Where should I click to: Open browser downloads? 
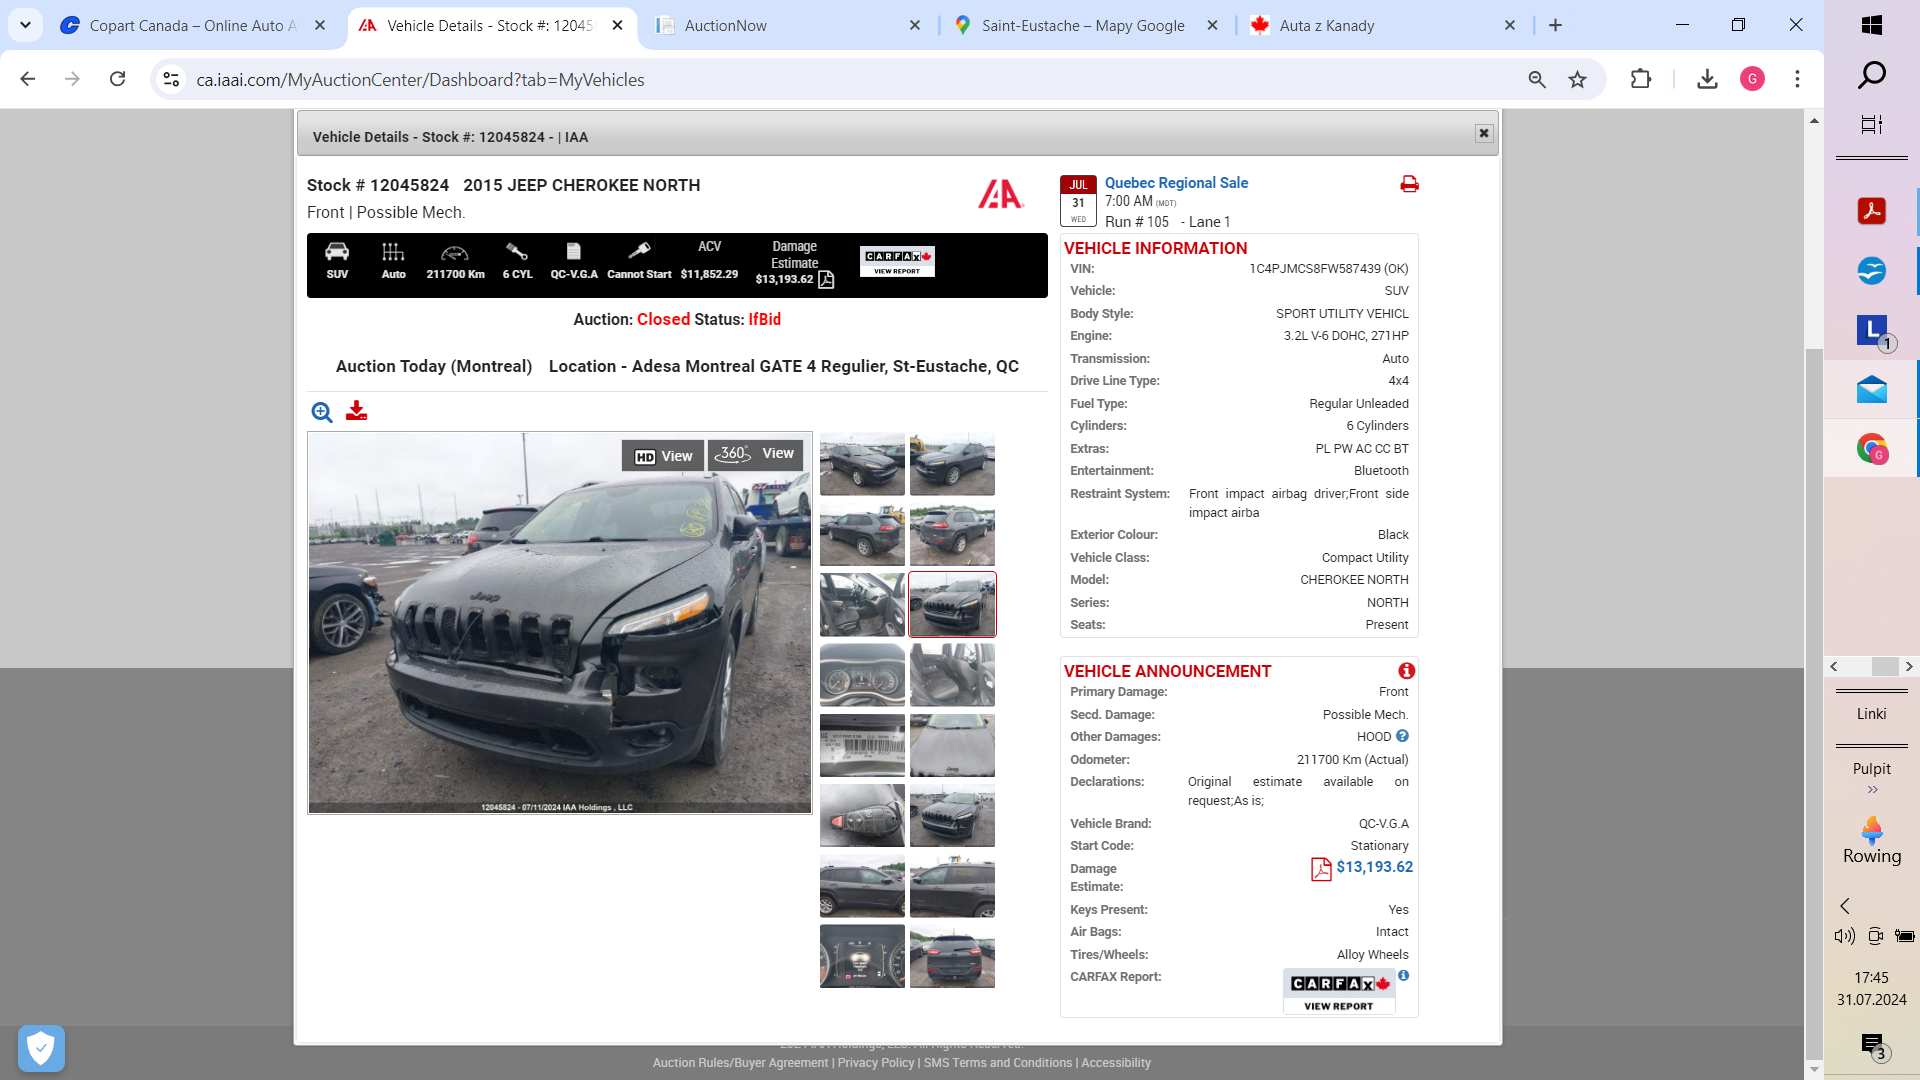point(1707,79)
